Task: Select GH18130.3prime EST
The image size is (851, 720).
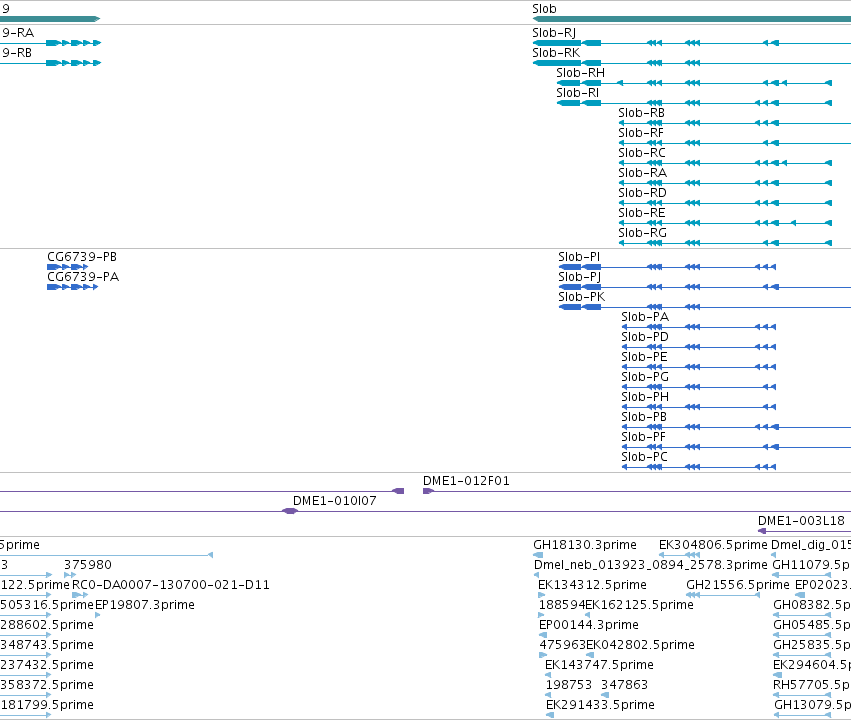Action: 585,545
